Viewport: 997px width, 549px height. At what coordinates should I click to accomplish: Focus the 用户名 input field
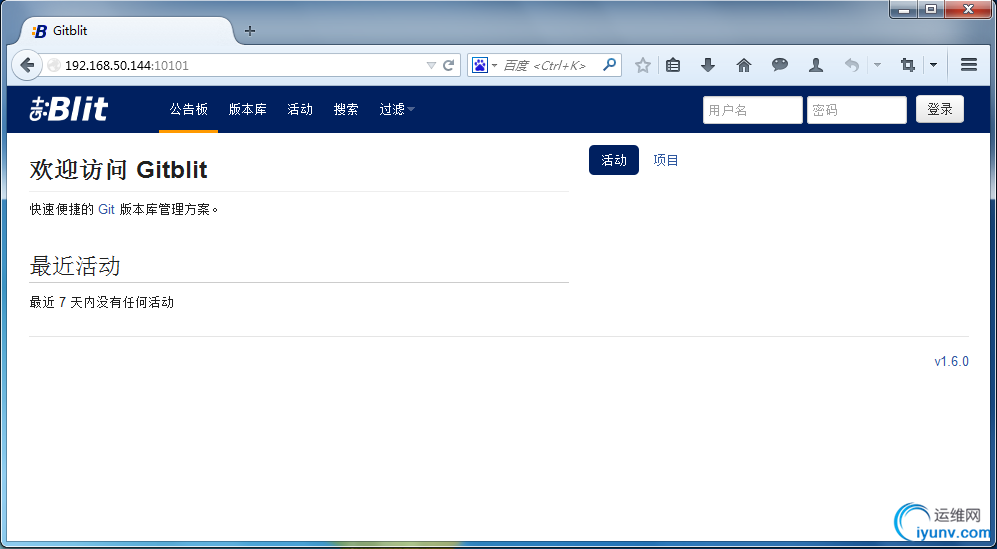click(752, 110)
